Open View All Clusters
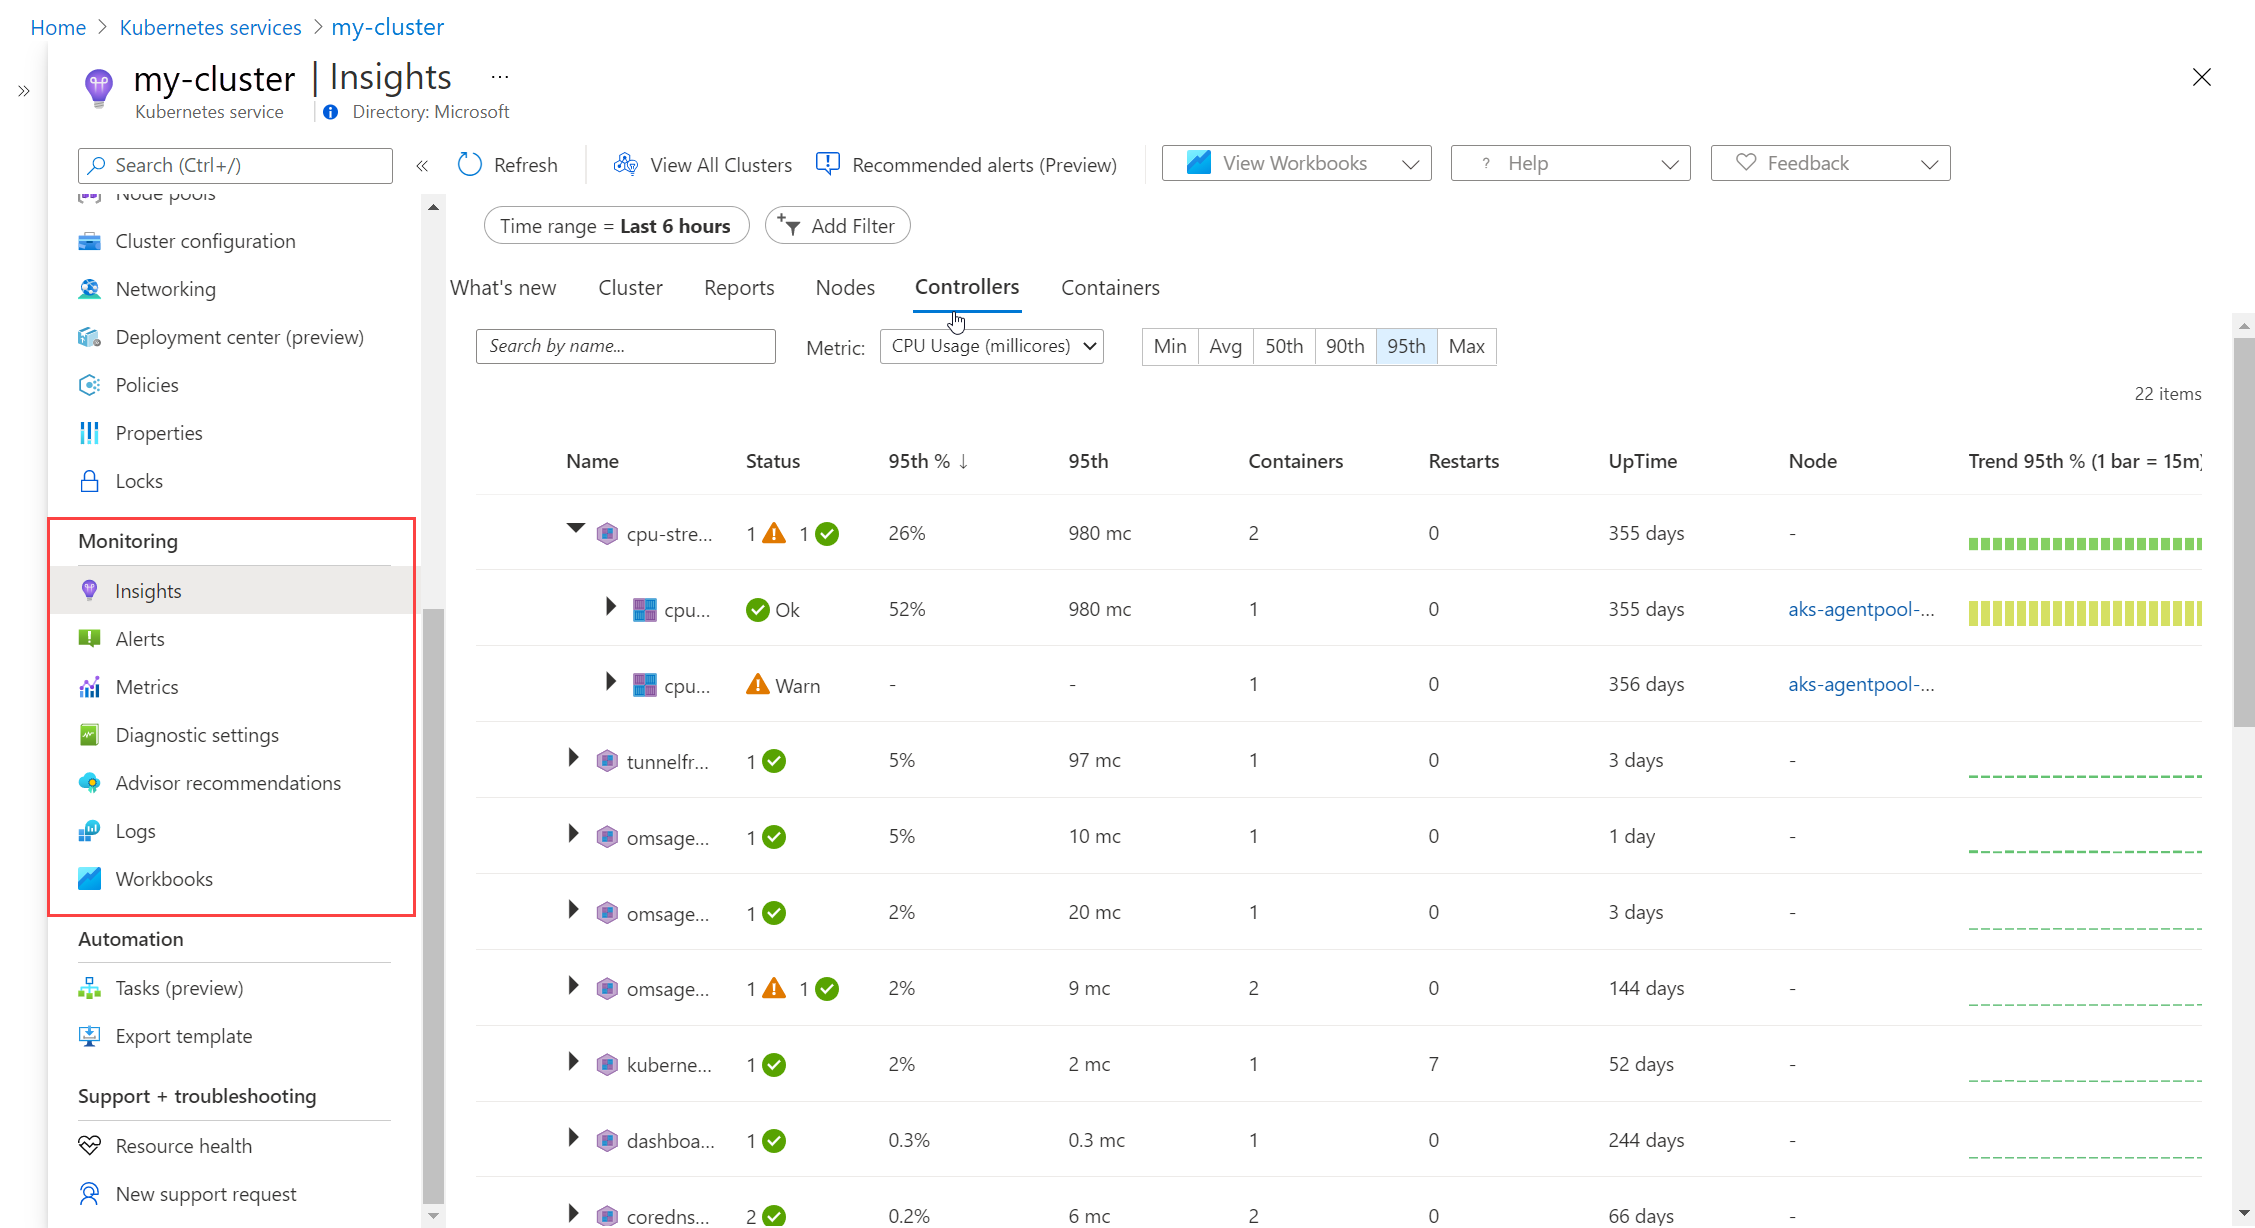The height and width of the screenshot is (1228, 2255). 703,165
